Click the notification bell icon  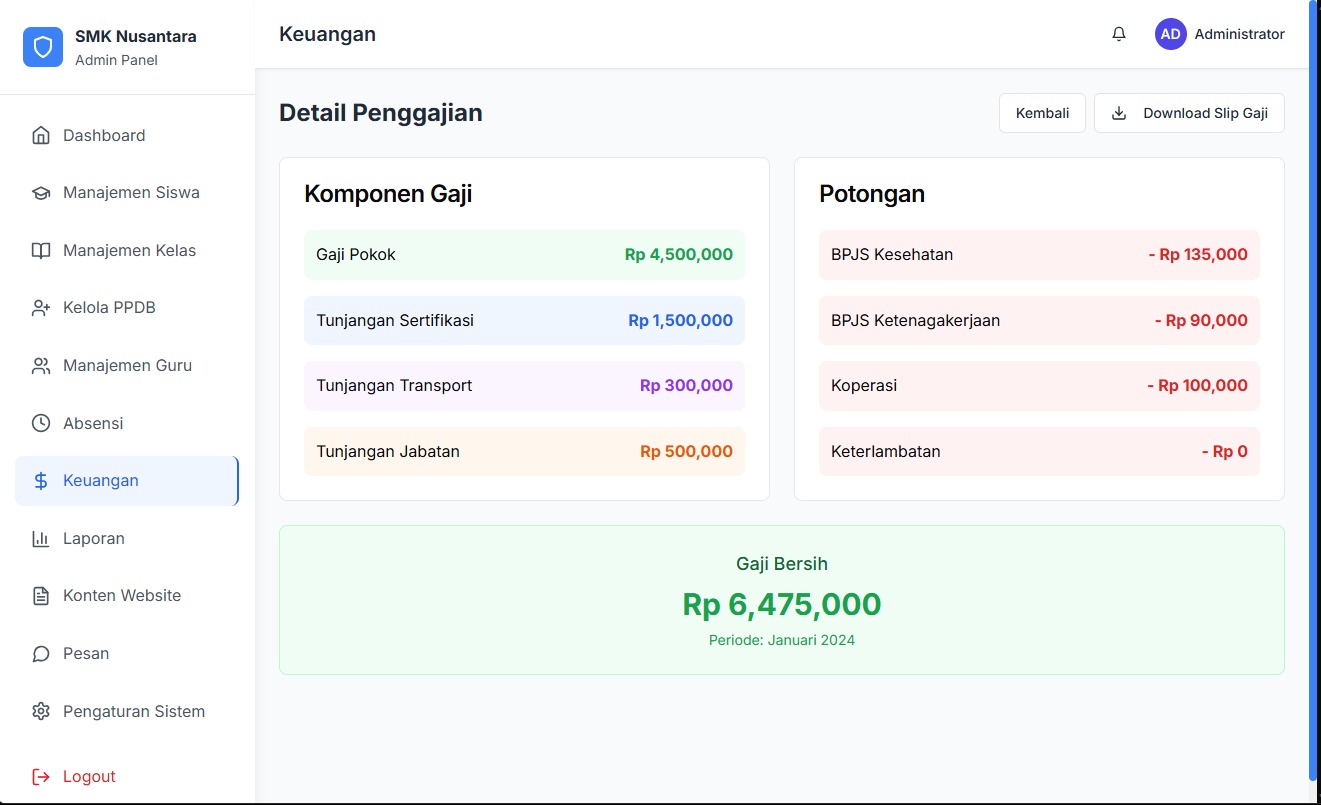(1119, 34)
